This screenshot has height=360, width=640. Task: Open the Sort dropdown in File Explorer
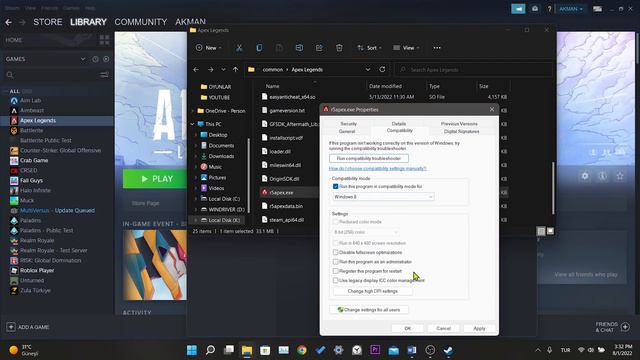[369, 48]
